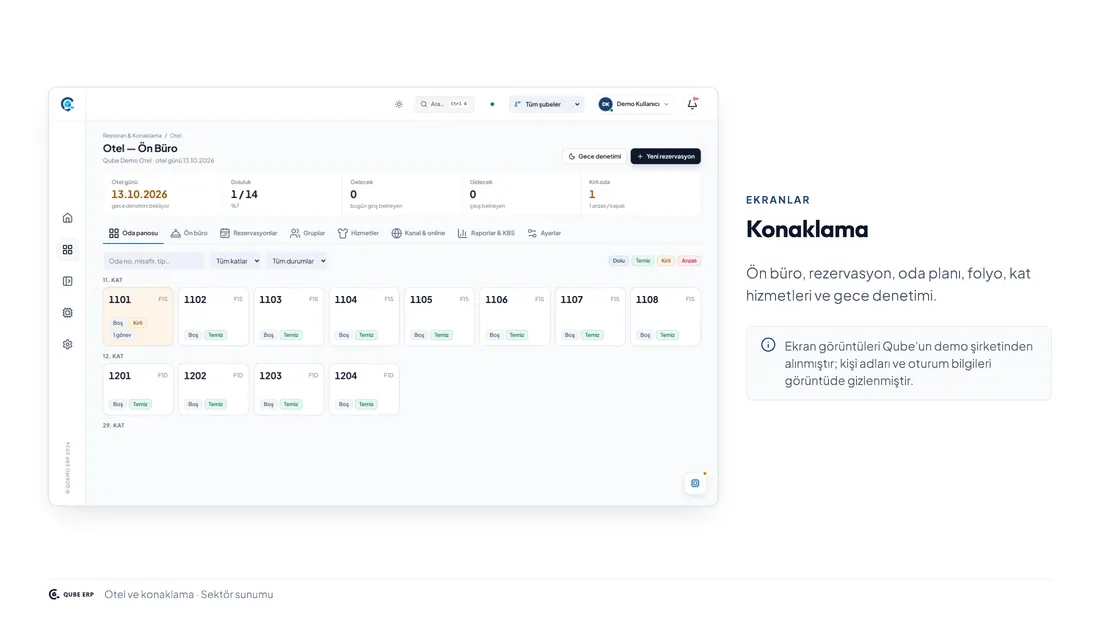Open the notifications bell

(x=692, y=104)
